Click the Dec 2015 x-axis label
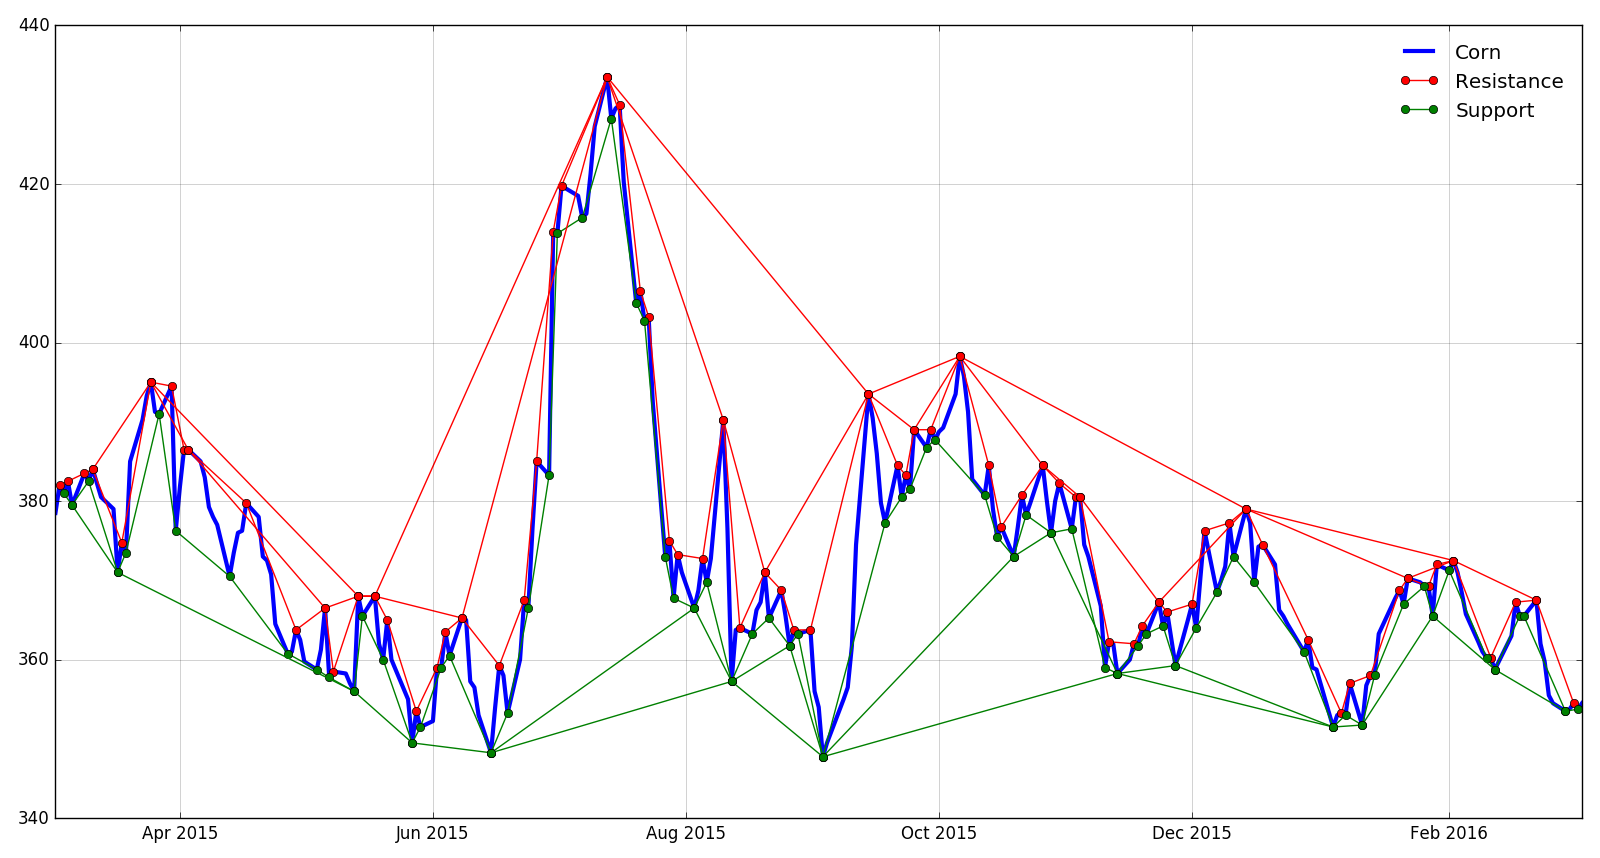This screenshot has width=1600, height=858. (x=1192, y=833)
